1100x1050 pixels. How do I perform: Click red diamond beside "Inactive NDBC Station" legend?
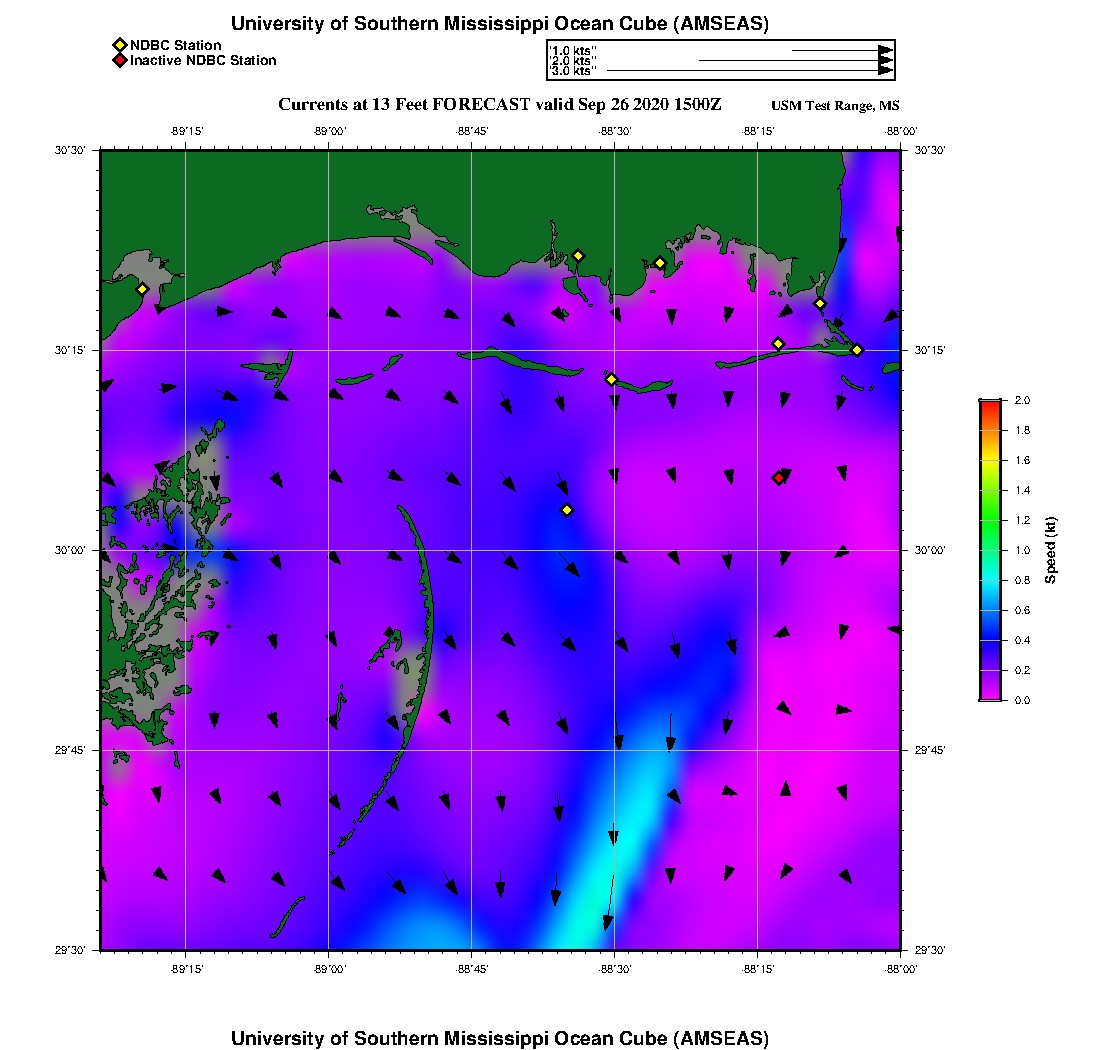click(x=119, y=61)
